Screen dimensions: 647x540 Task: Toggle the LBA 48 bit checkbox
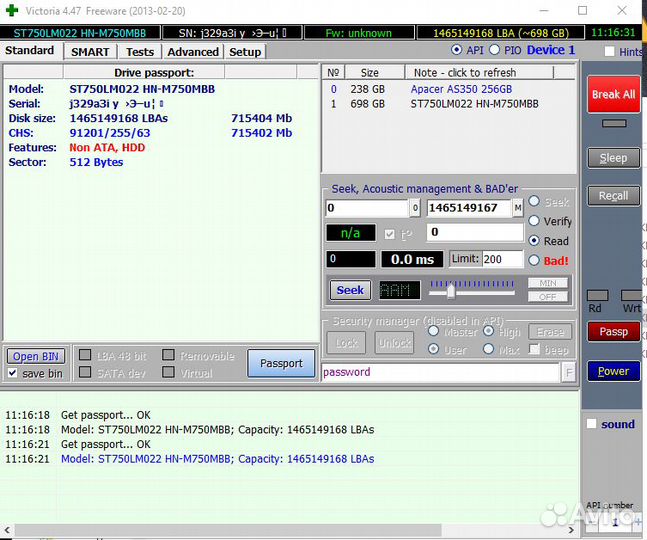pos(85,355)
